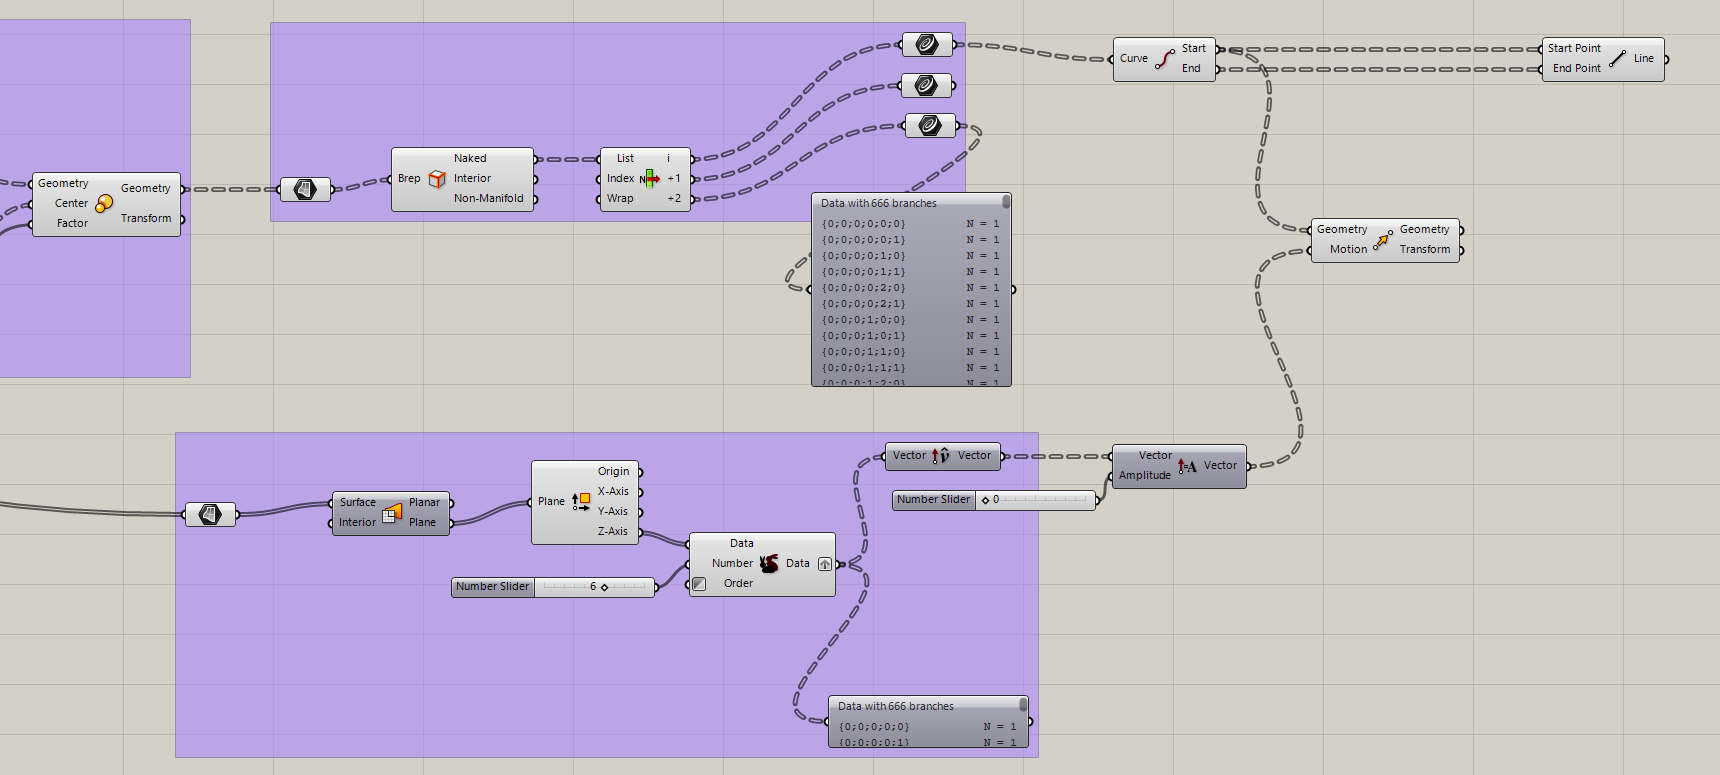Click the List Item component's arrow icon
This screenshot has width=1720, height=775.
pos(650,179)
